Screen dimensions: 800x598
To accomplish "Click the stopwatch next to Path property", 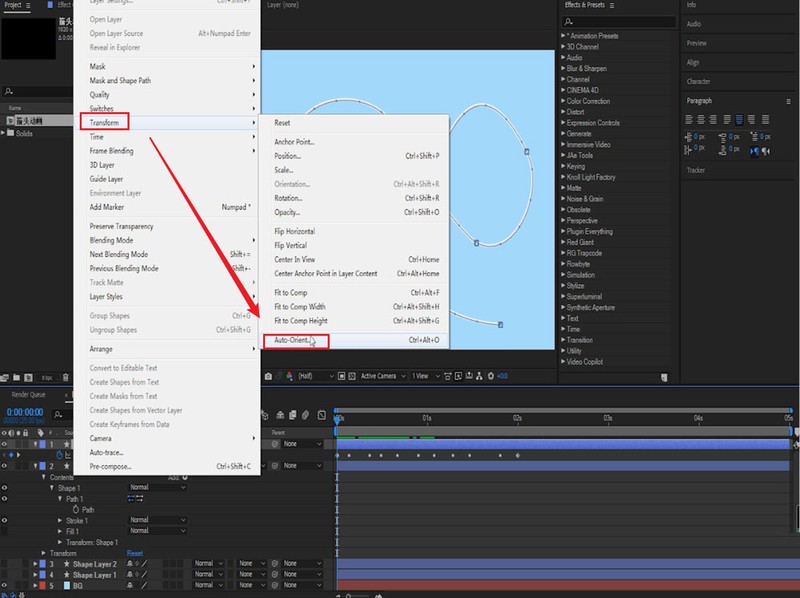I will click(74, 509).
